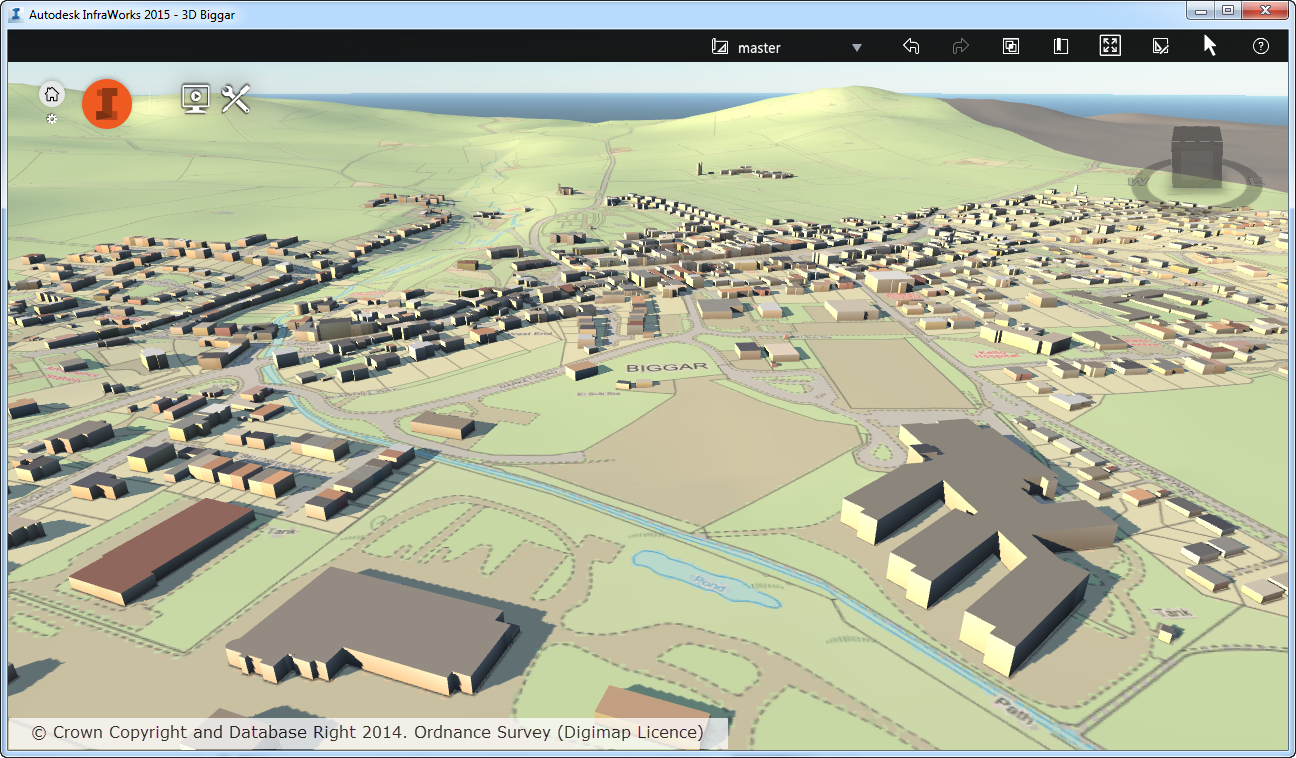Select the pointer selection tool
The width and height of the screenshot is (1296, 758).
(1209, 45)
